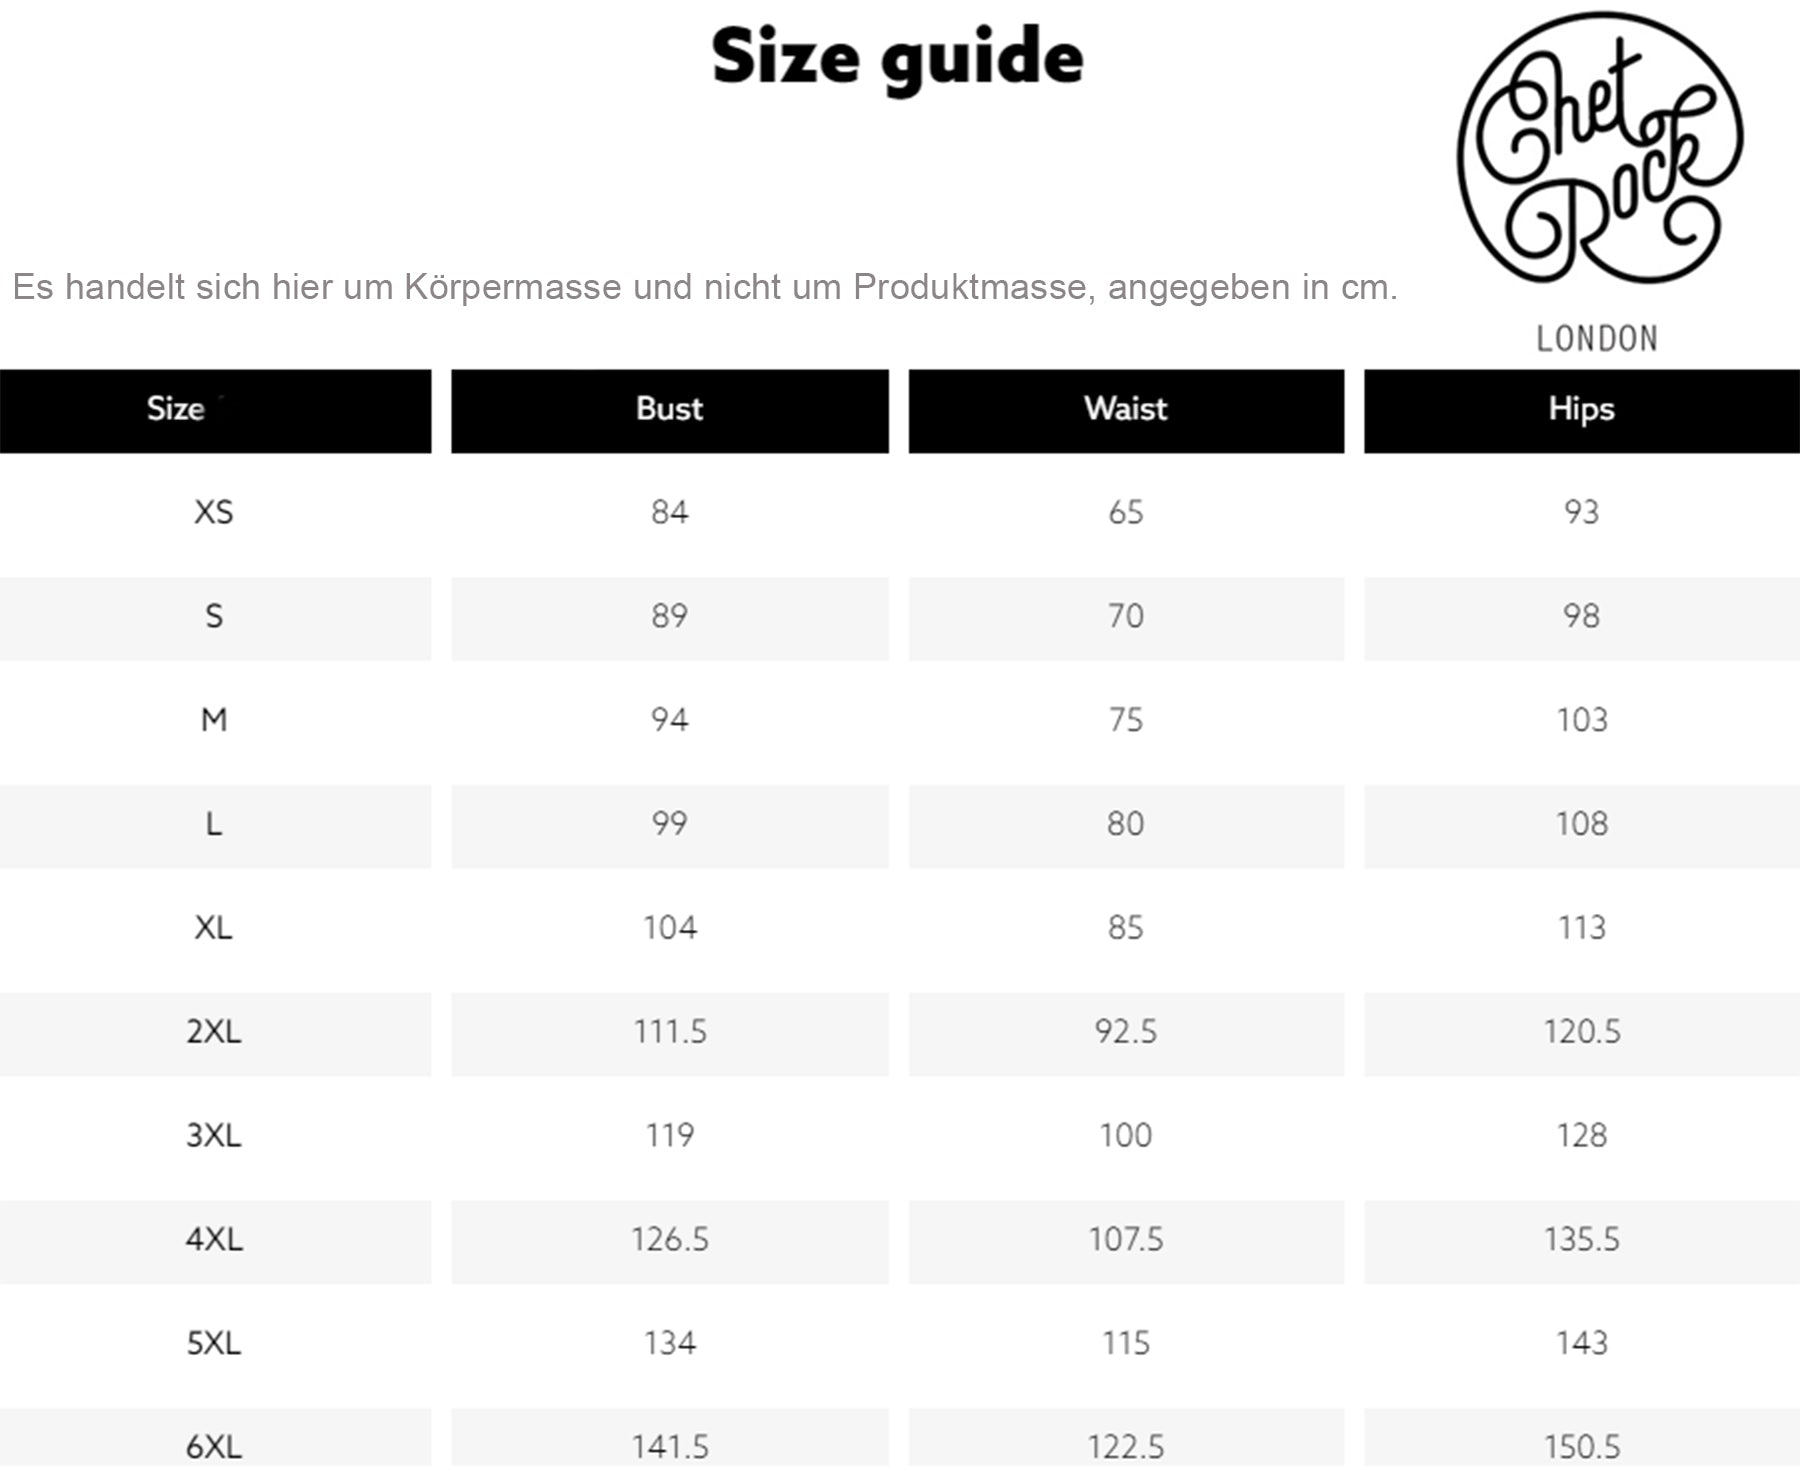Click the Waist column header
Viewport: 1800px width, 1466px height.
pyautogui.click(x=1125, y=409)
